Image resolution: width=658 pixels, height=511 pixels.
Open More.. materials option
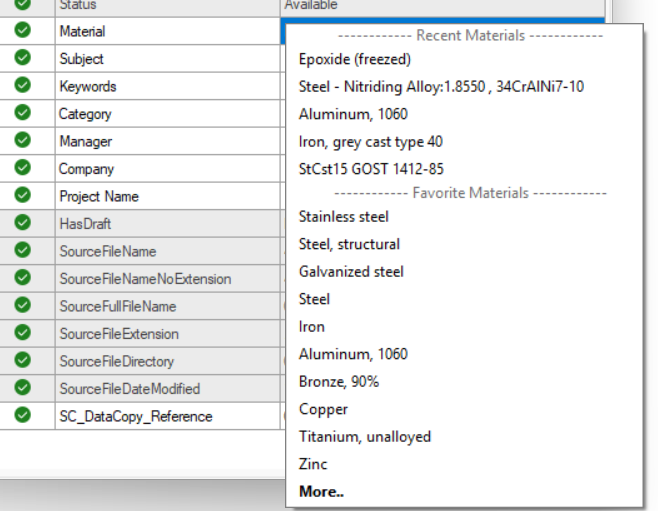click(321, 491)
